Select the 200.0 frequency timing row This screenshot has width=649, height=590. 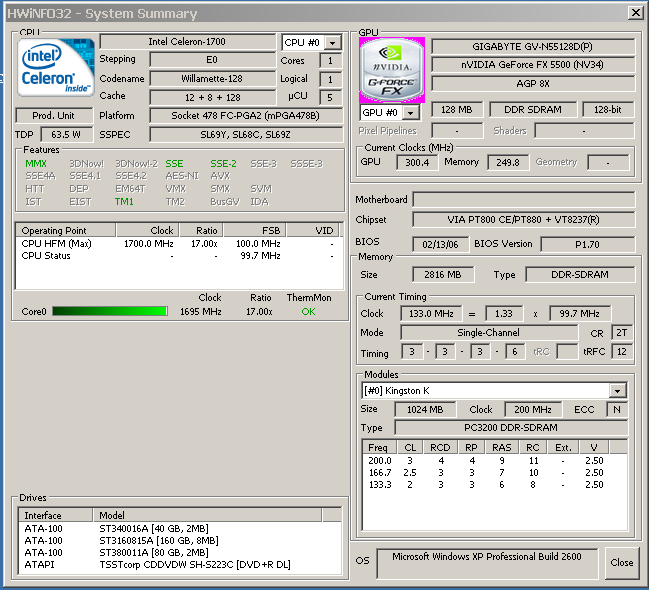tap(495, 461)
